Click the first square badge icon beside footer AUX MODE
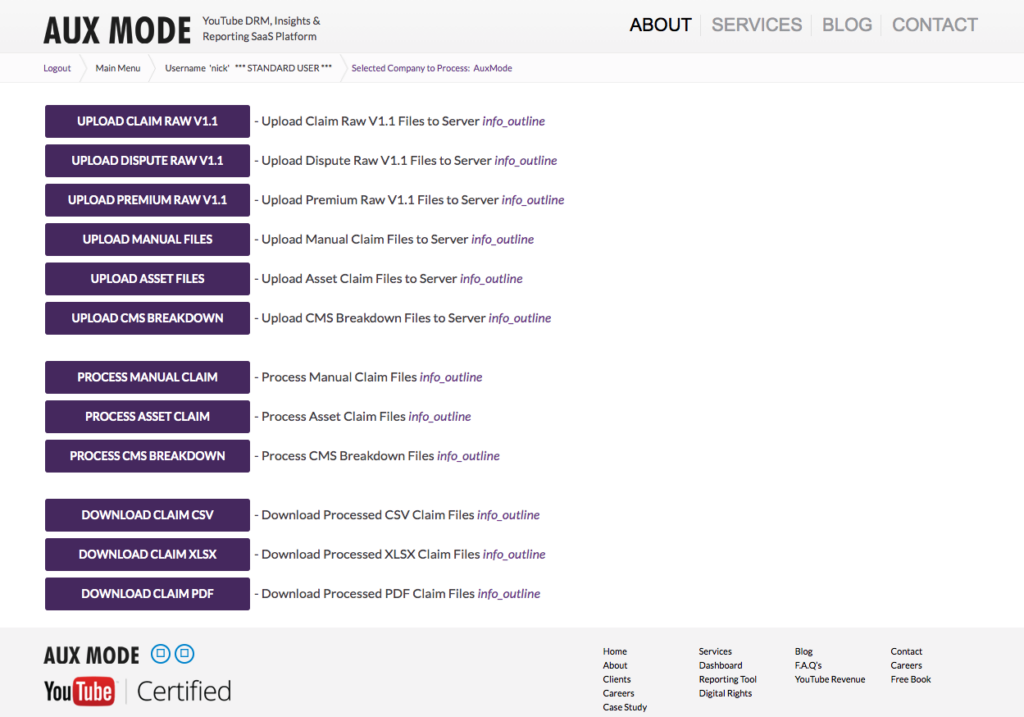Image resolution: width=1024 pixels, height=717 pixels. pyautogui.click(x=161, y=654)
